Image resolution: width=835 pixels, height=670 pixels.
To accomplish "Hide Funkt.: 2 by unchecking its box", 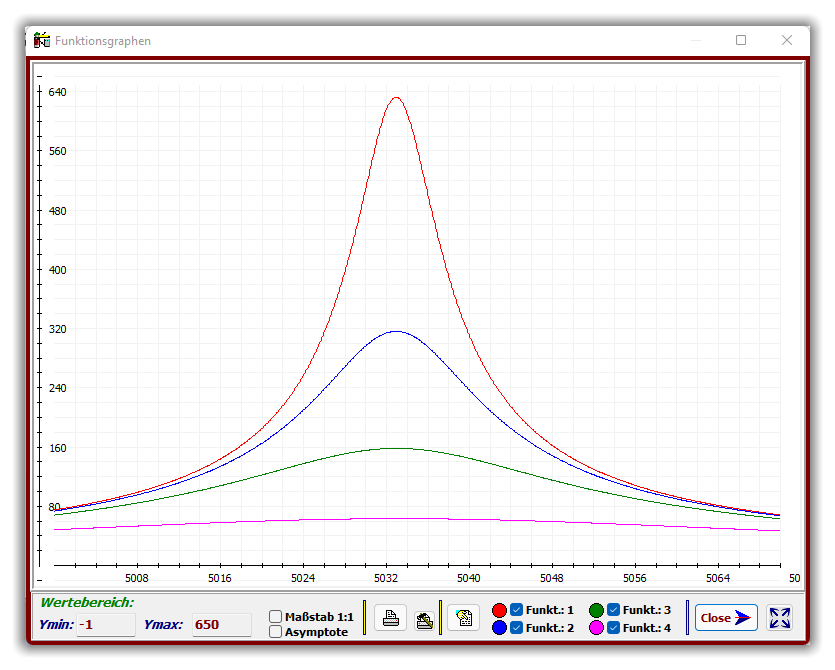I will click(517, 628).
